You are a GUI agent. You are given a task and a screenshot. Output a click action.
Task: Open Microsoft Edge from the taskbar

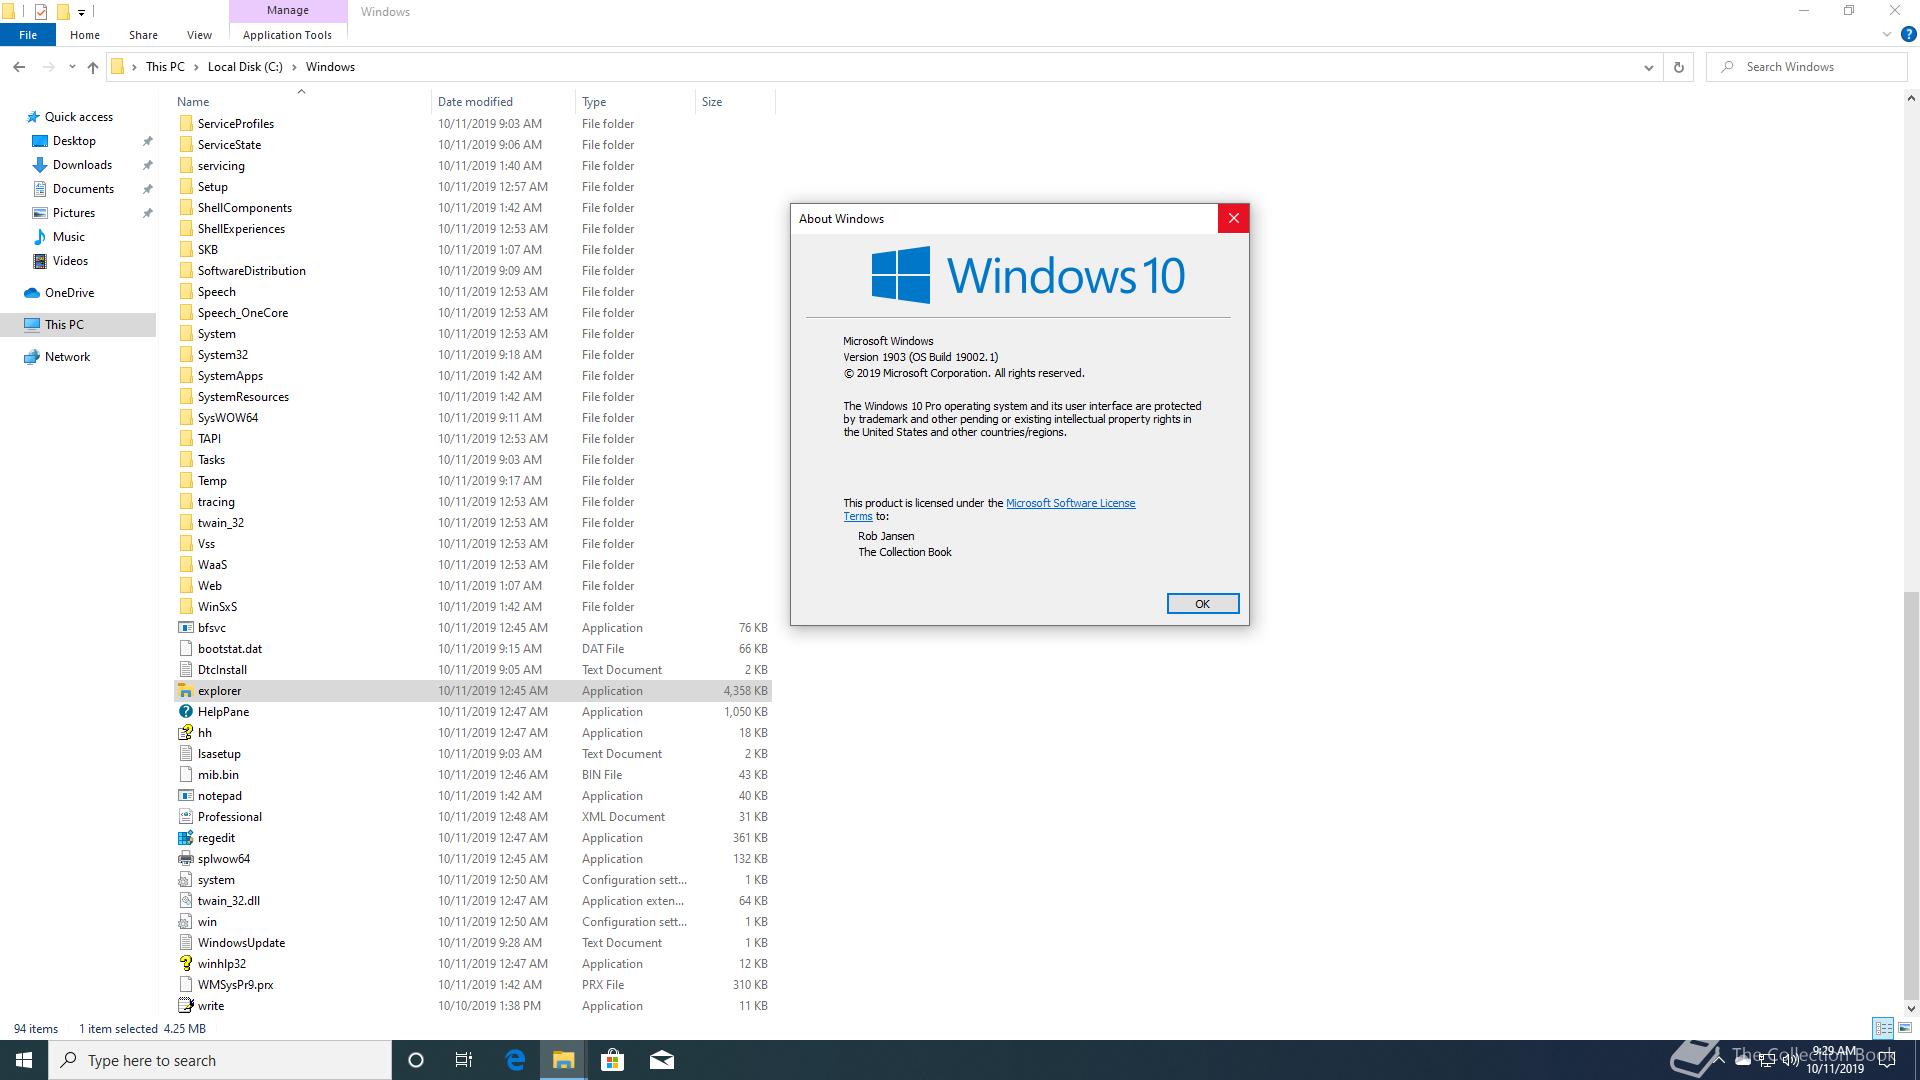point(515,1060)
